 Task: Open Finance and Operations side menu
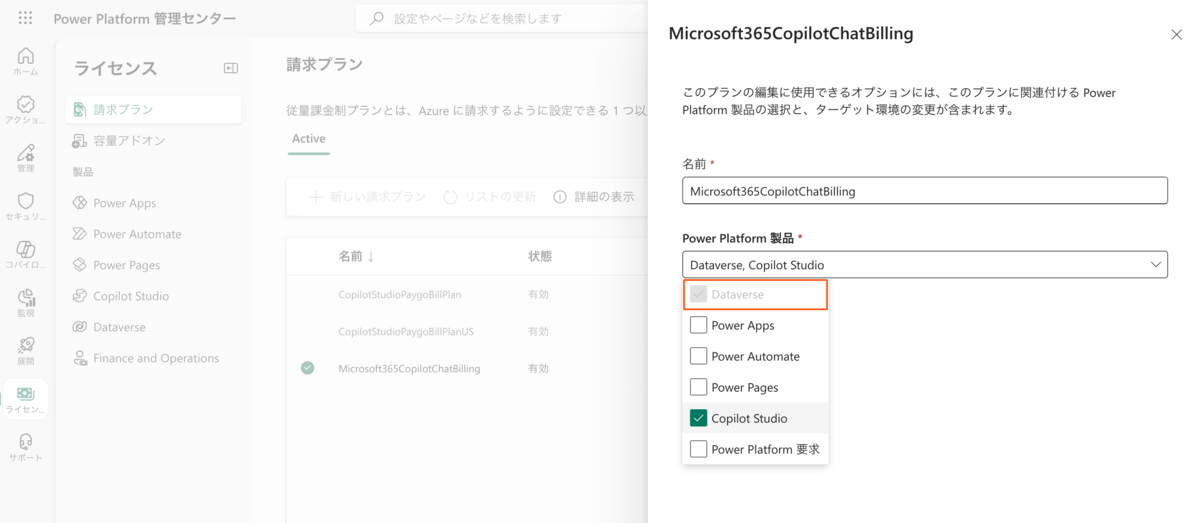click(x=154, y=358)
